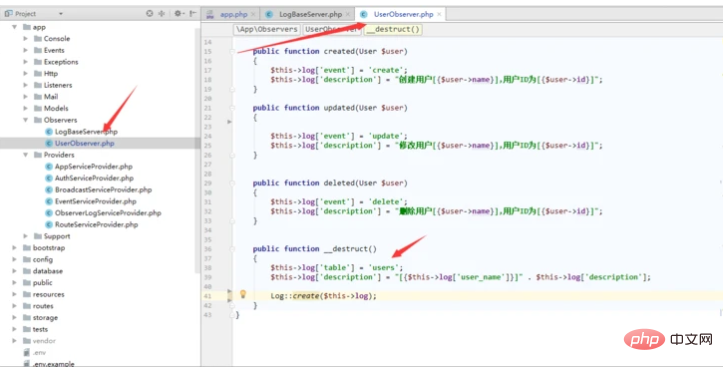Expand the database folder arrow

click(x=14, y=271)
